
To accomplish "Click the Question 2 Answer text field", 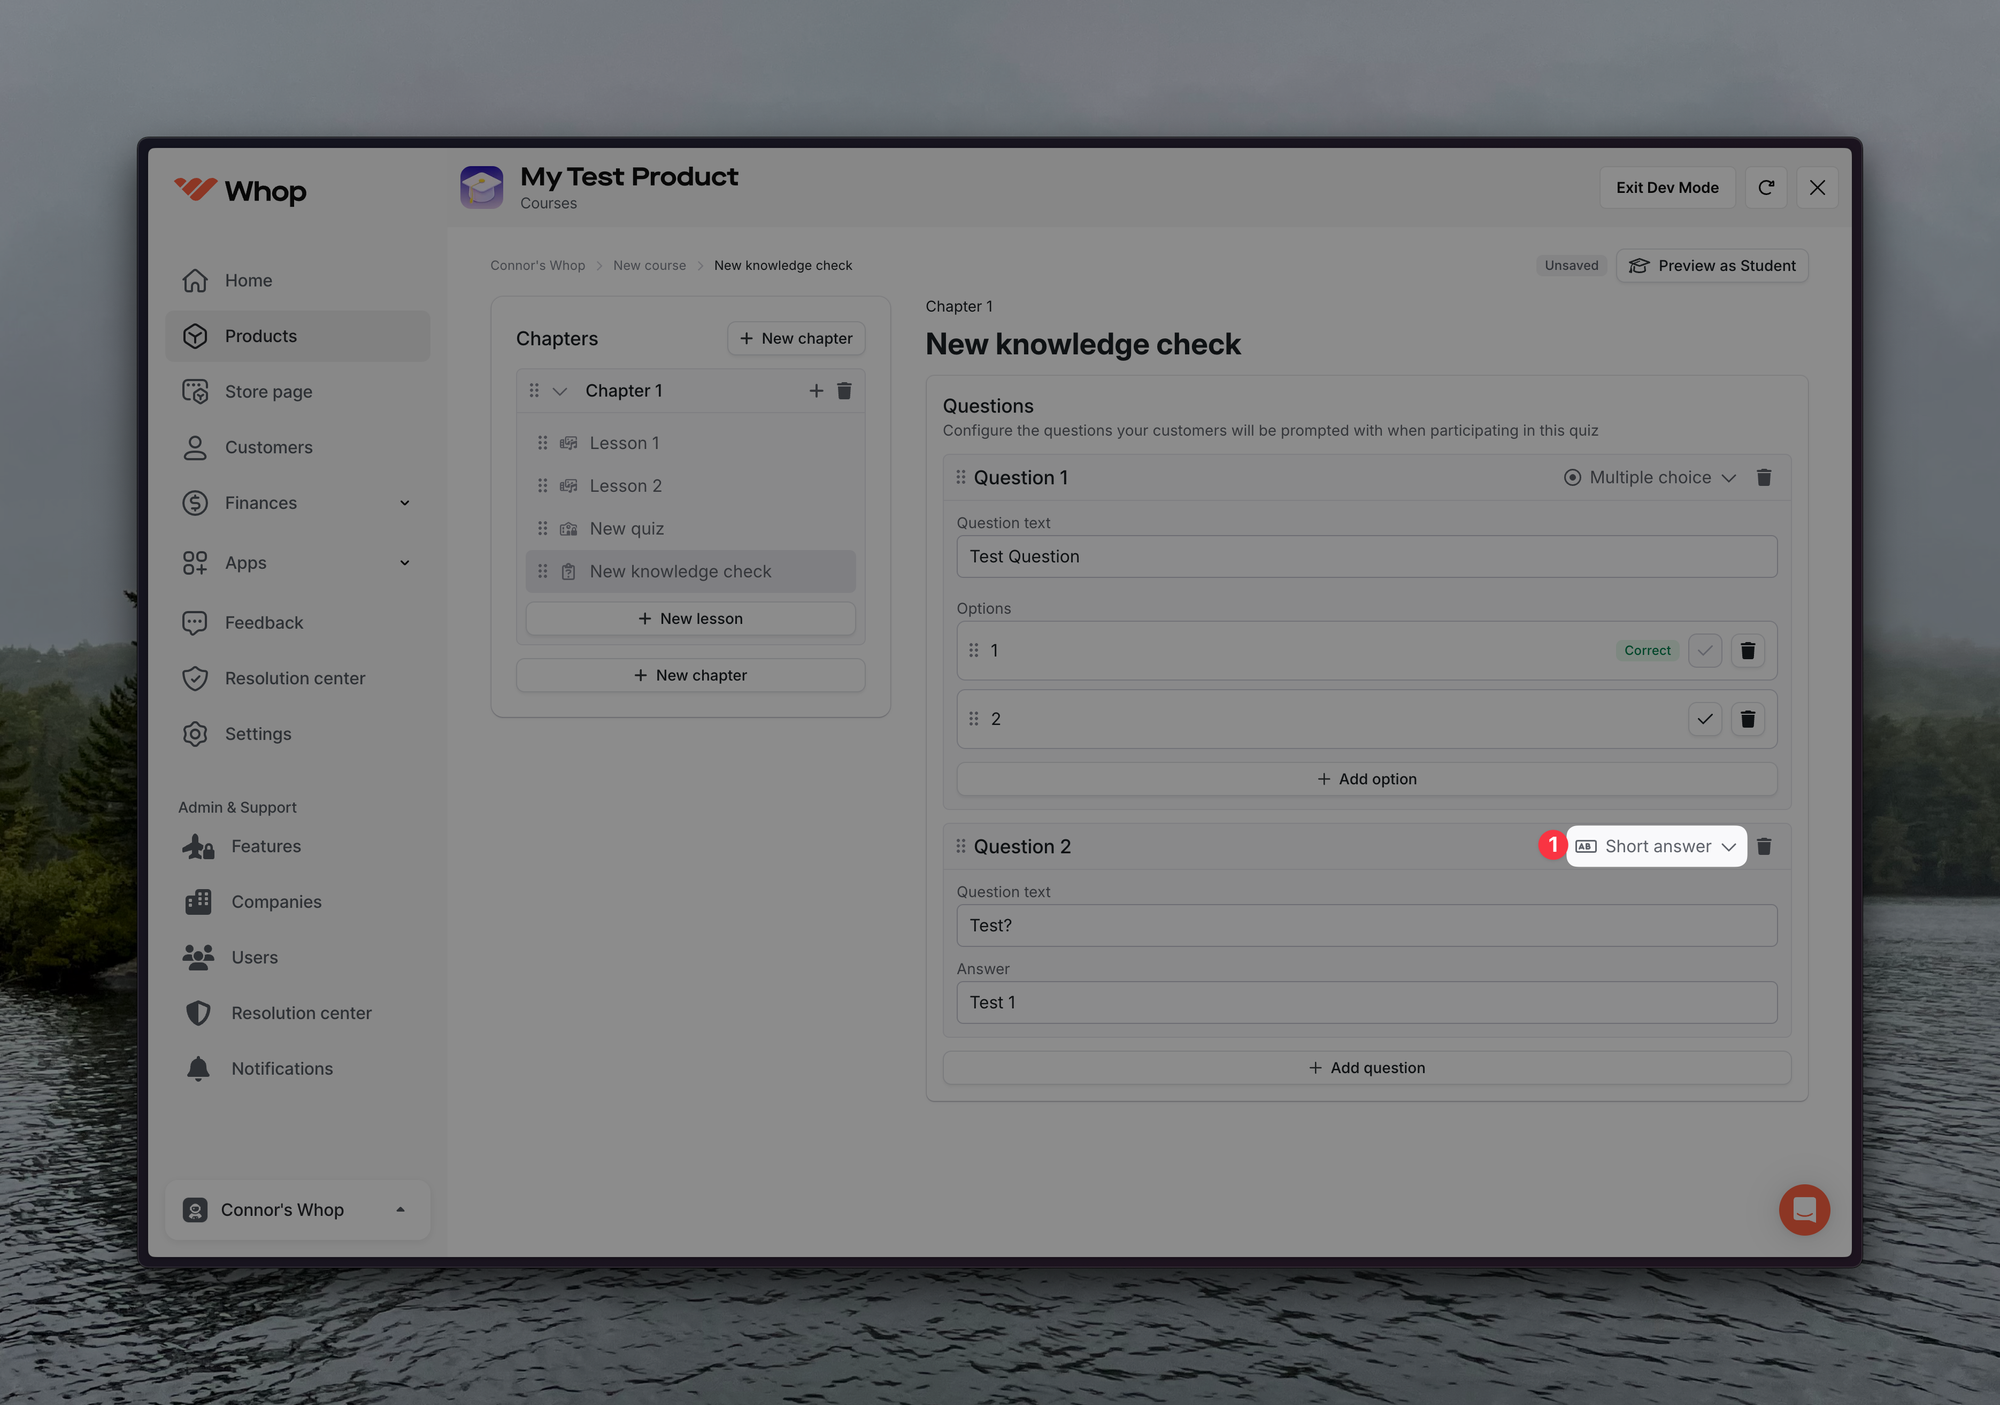I will click(1366, 1003).
